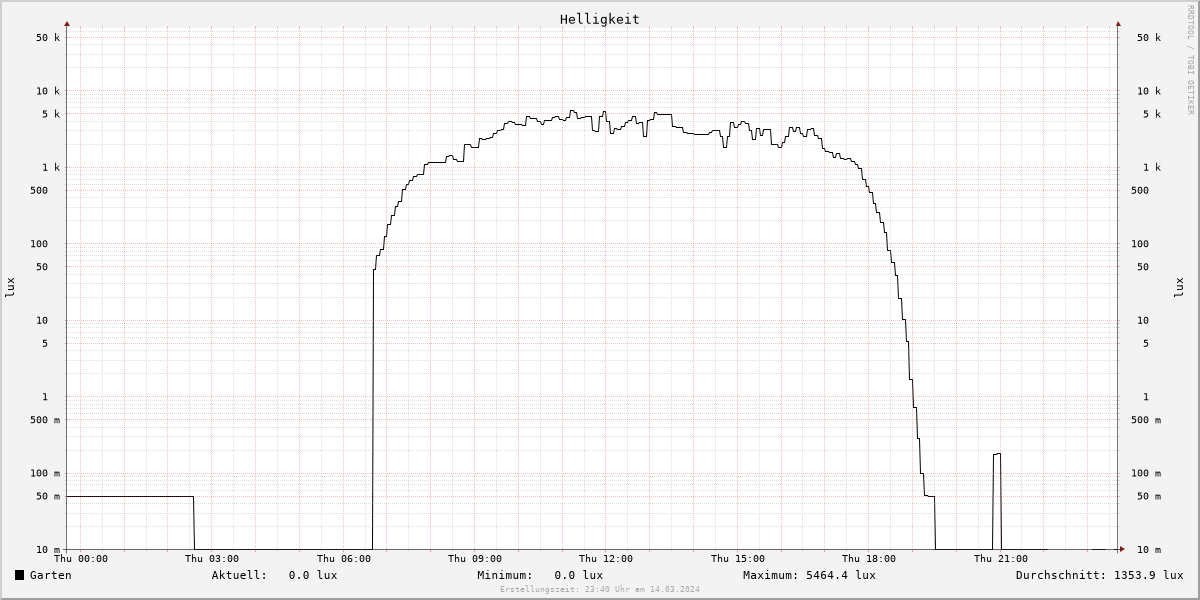Click the right axis 5 k label
Image resolution: width=1200 pixels, height=600 pixels.
(1152, 114)
